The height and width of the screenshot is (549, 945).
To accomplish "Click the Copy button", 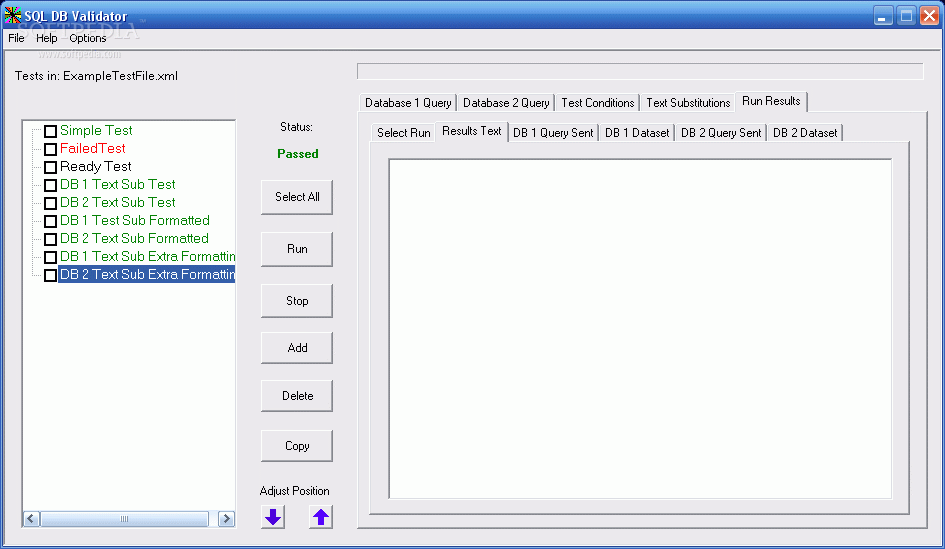I will pyautogui.click(x=297, y=446).
